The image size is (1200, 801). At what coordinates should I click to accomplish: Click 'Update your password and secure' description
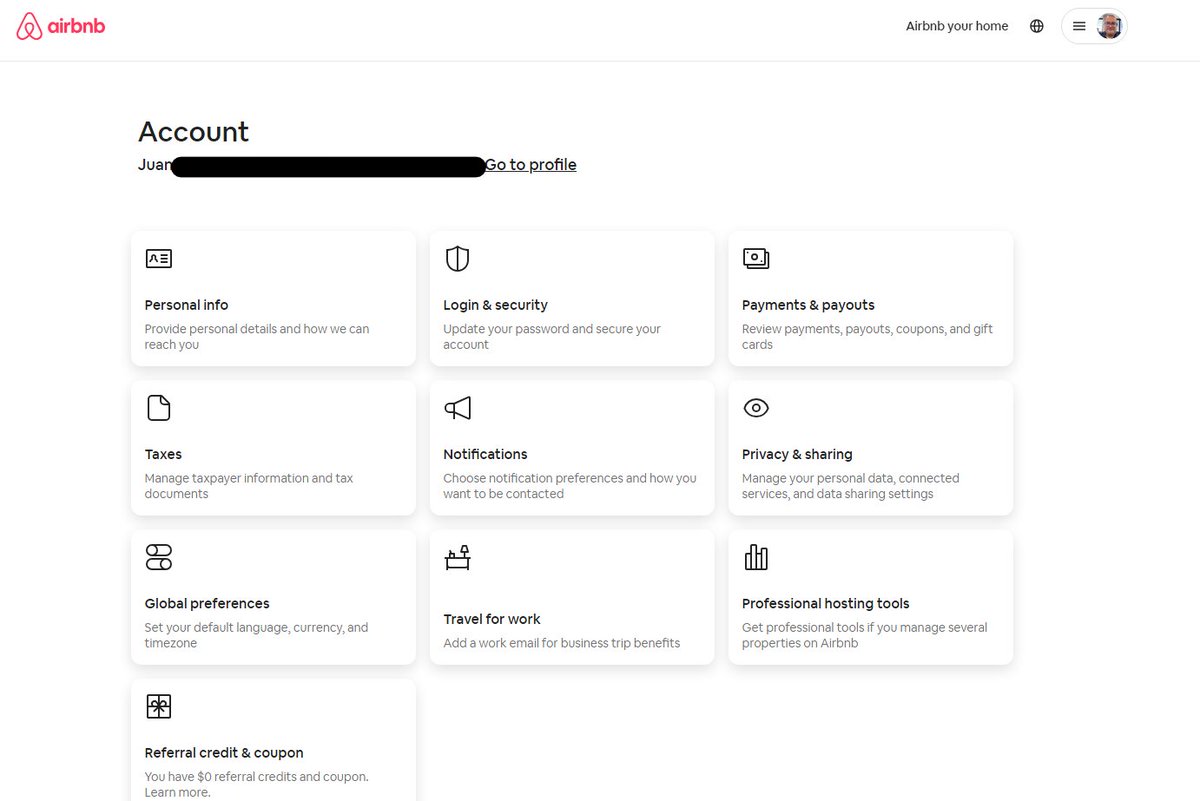(552, 337)
